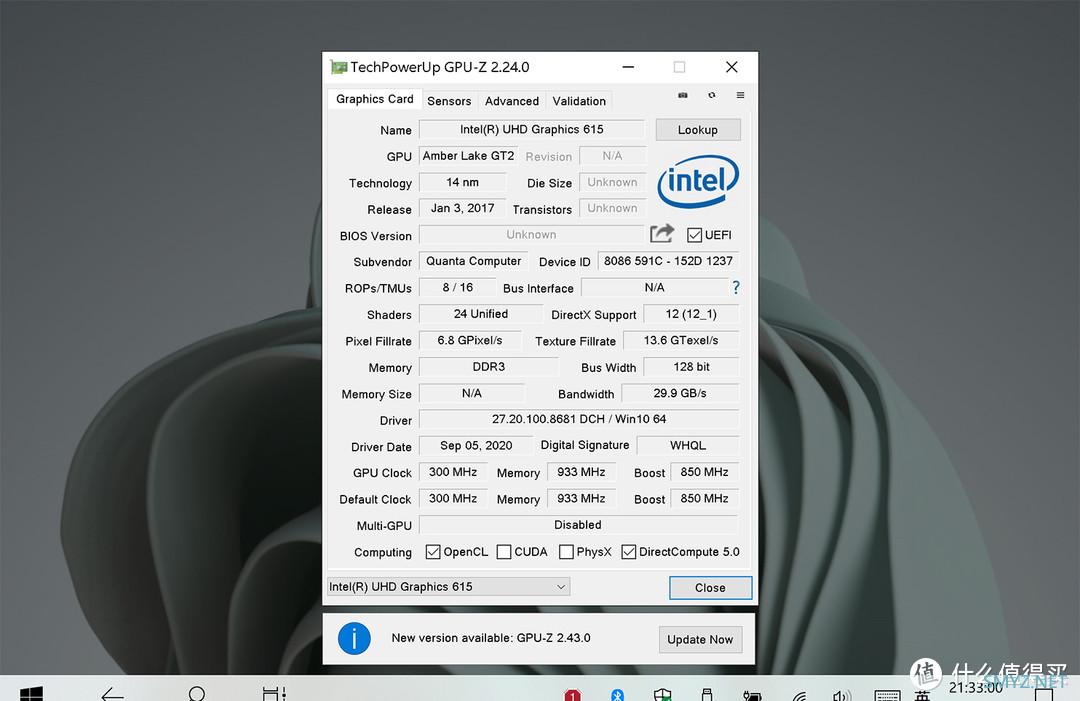Switch to the Validation tab
This screenshot has width=1080, height=701.
click(579, 101)
